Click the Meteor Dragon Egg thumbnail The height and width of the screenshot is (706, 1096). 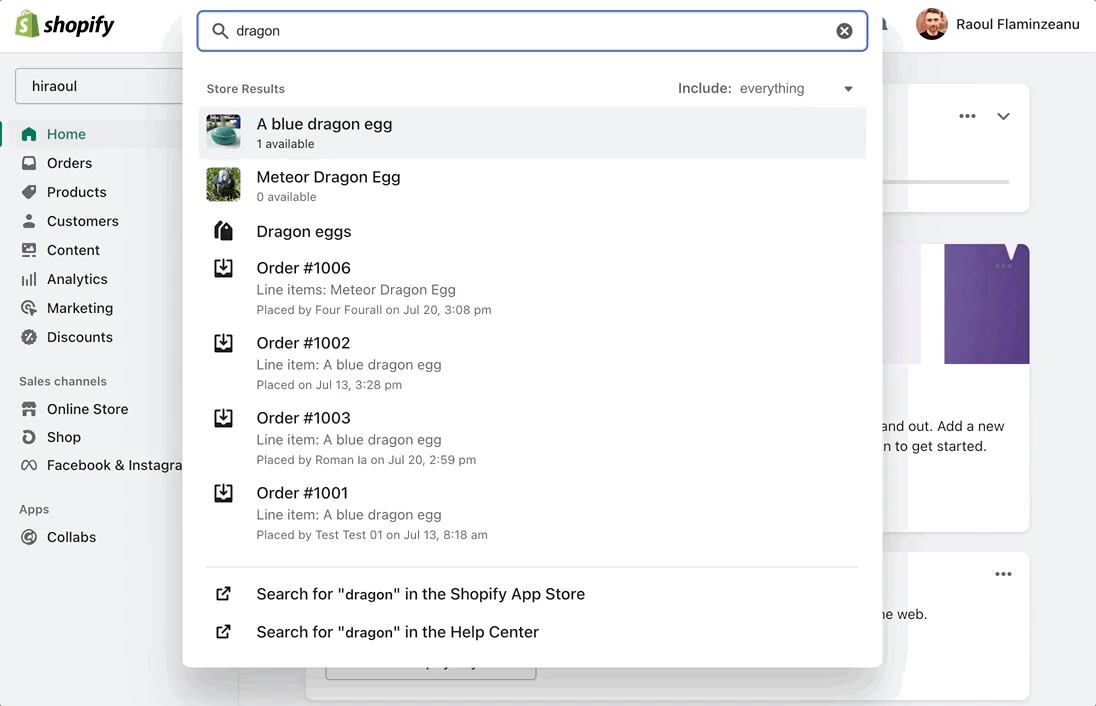tap(224, 185)
